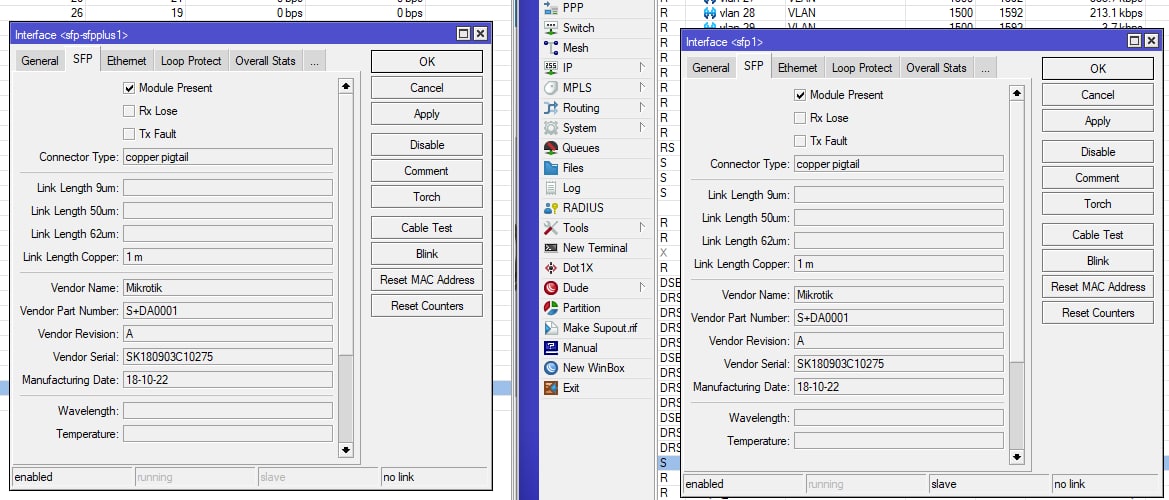Click OK in sfp-sfpplus1 window

pyautogui.click(x=426, y=62)
